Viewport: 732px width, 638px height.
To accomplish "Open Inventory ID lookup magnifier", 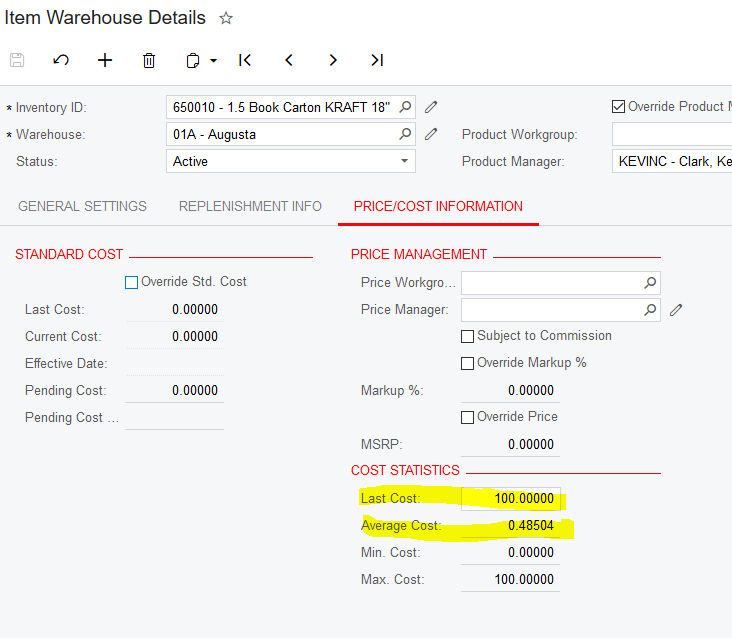I will (x=405, y=107).
